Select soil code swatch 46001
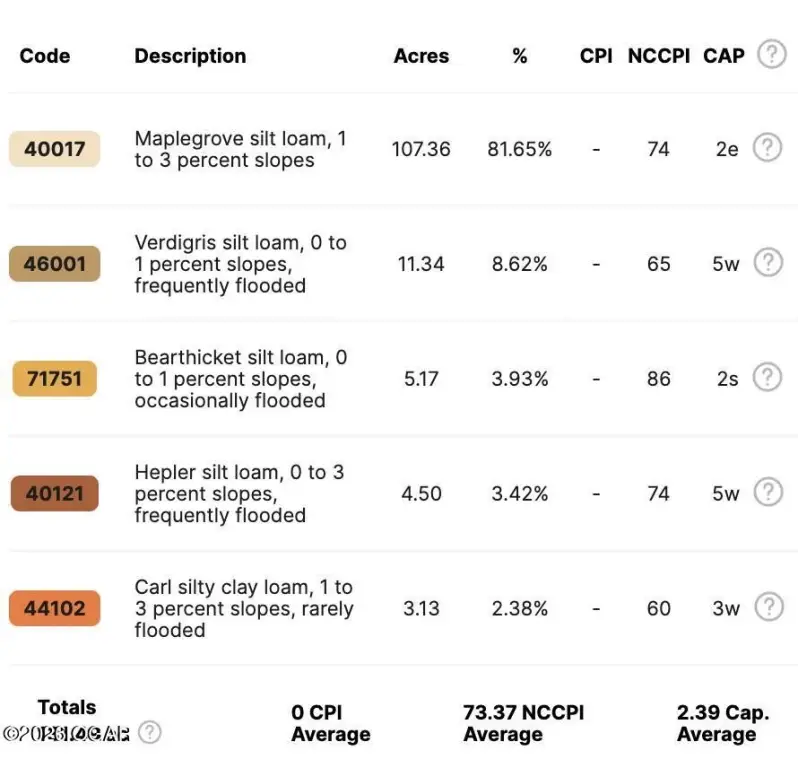Image resolution: width=798 pixels, height=768 pixels. pyautogui.click(x=55, y=264)
